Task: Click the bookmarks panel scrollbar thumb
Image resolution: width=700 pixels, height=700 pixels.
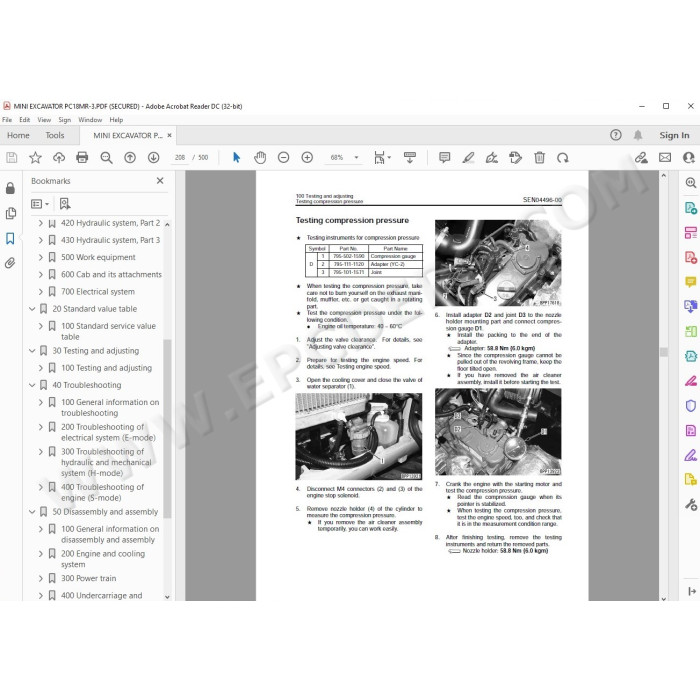Action: pos(167,429)
